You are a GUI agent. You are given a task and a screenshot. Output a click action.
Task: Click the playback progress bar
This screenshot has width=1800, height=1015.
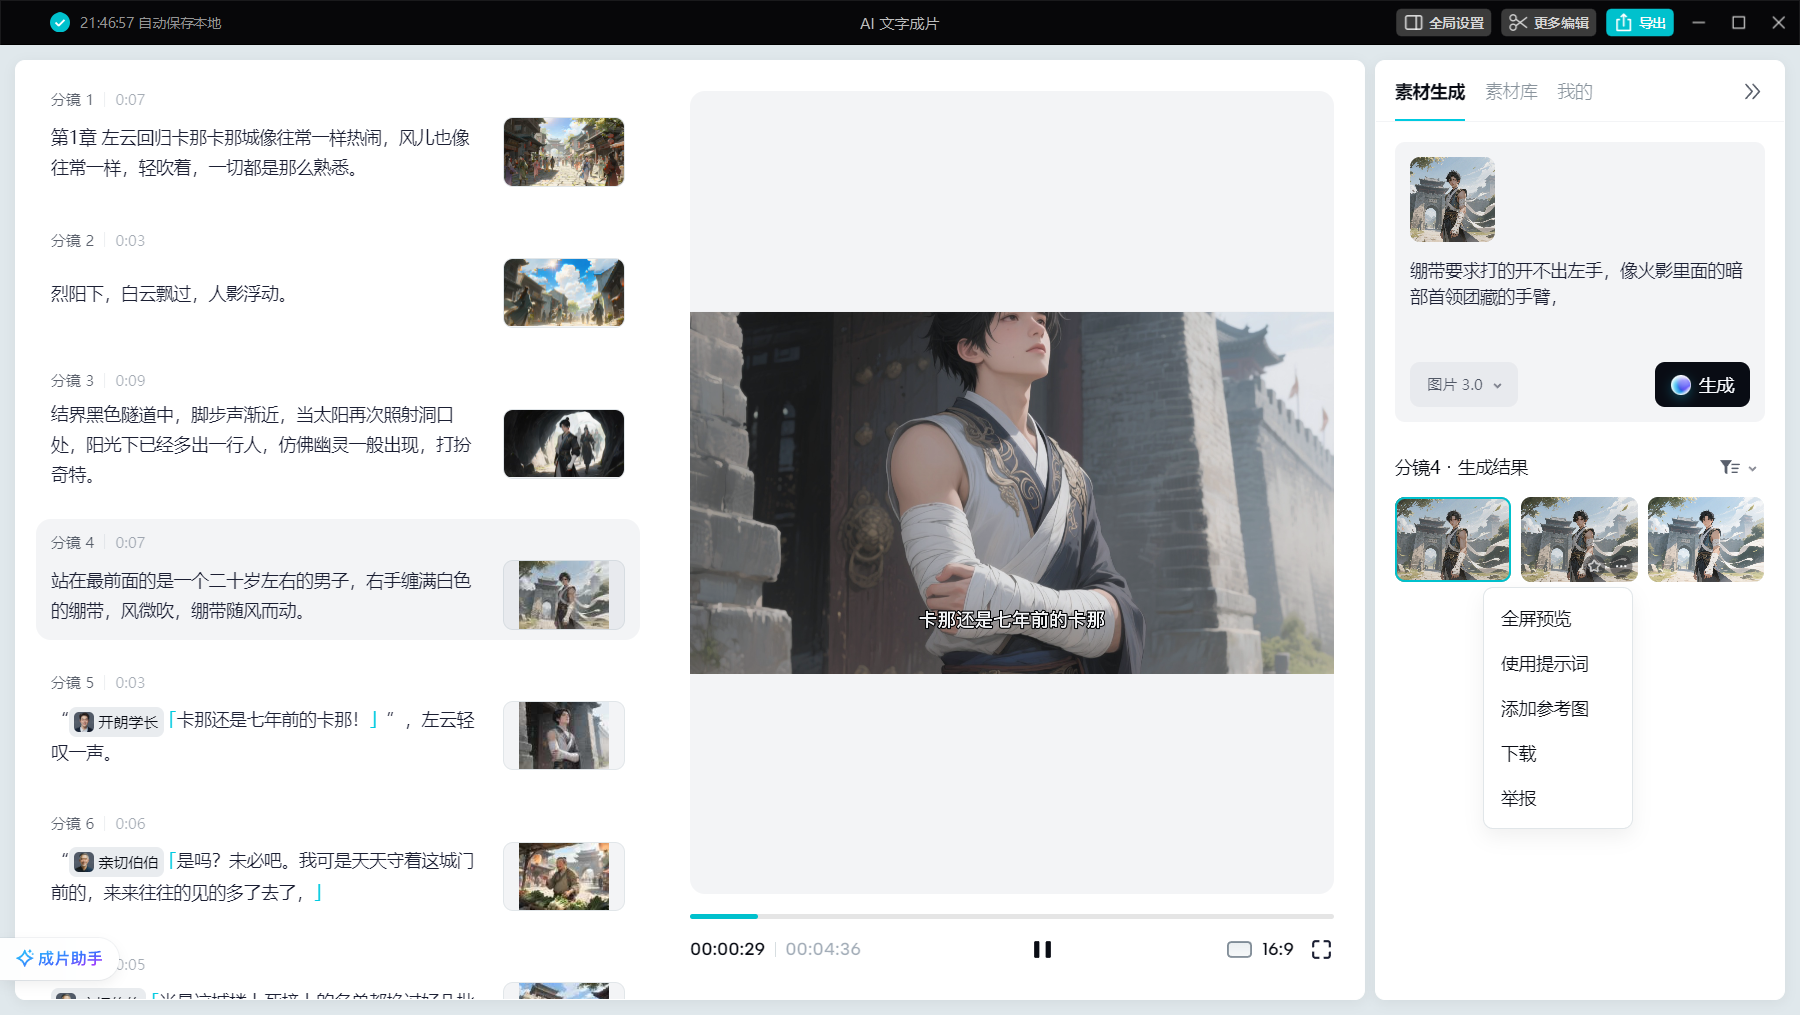click(1012, 916)
